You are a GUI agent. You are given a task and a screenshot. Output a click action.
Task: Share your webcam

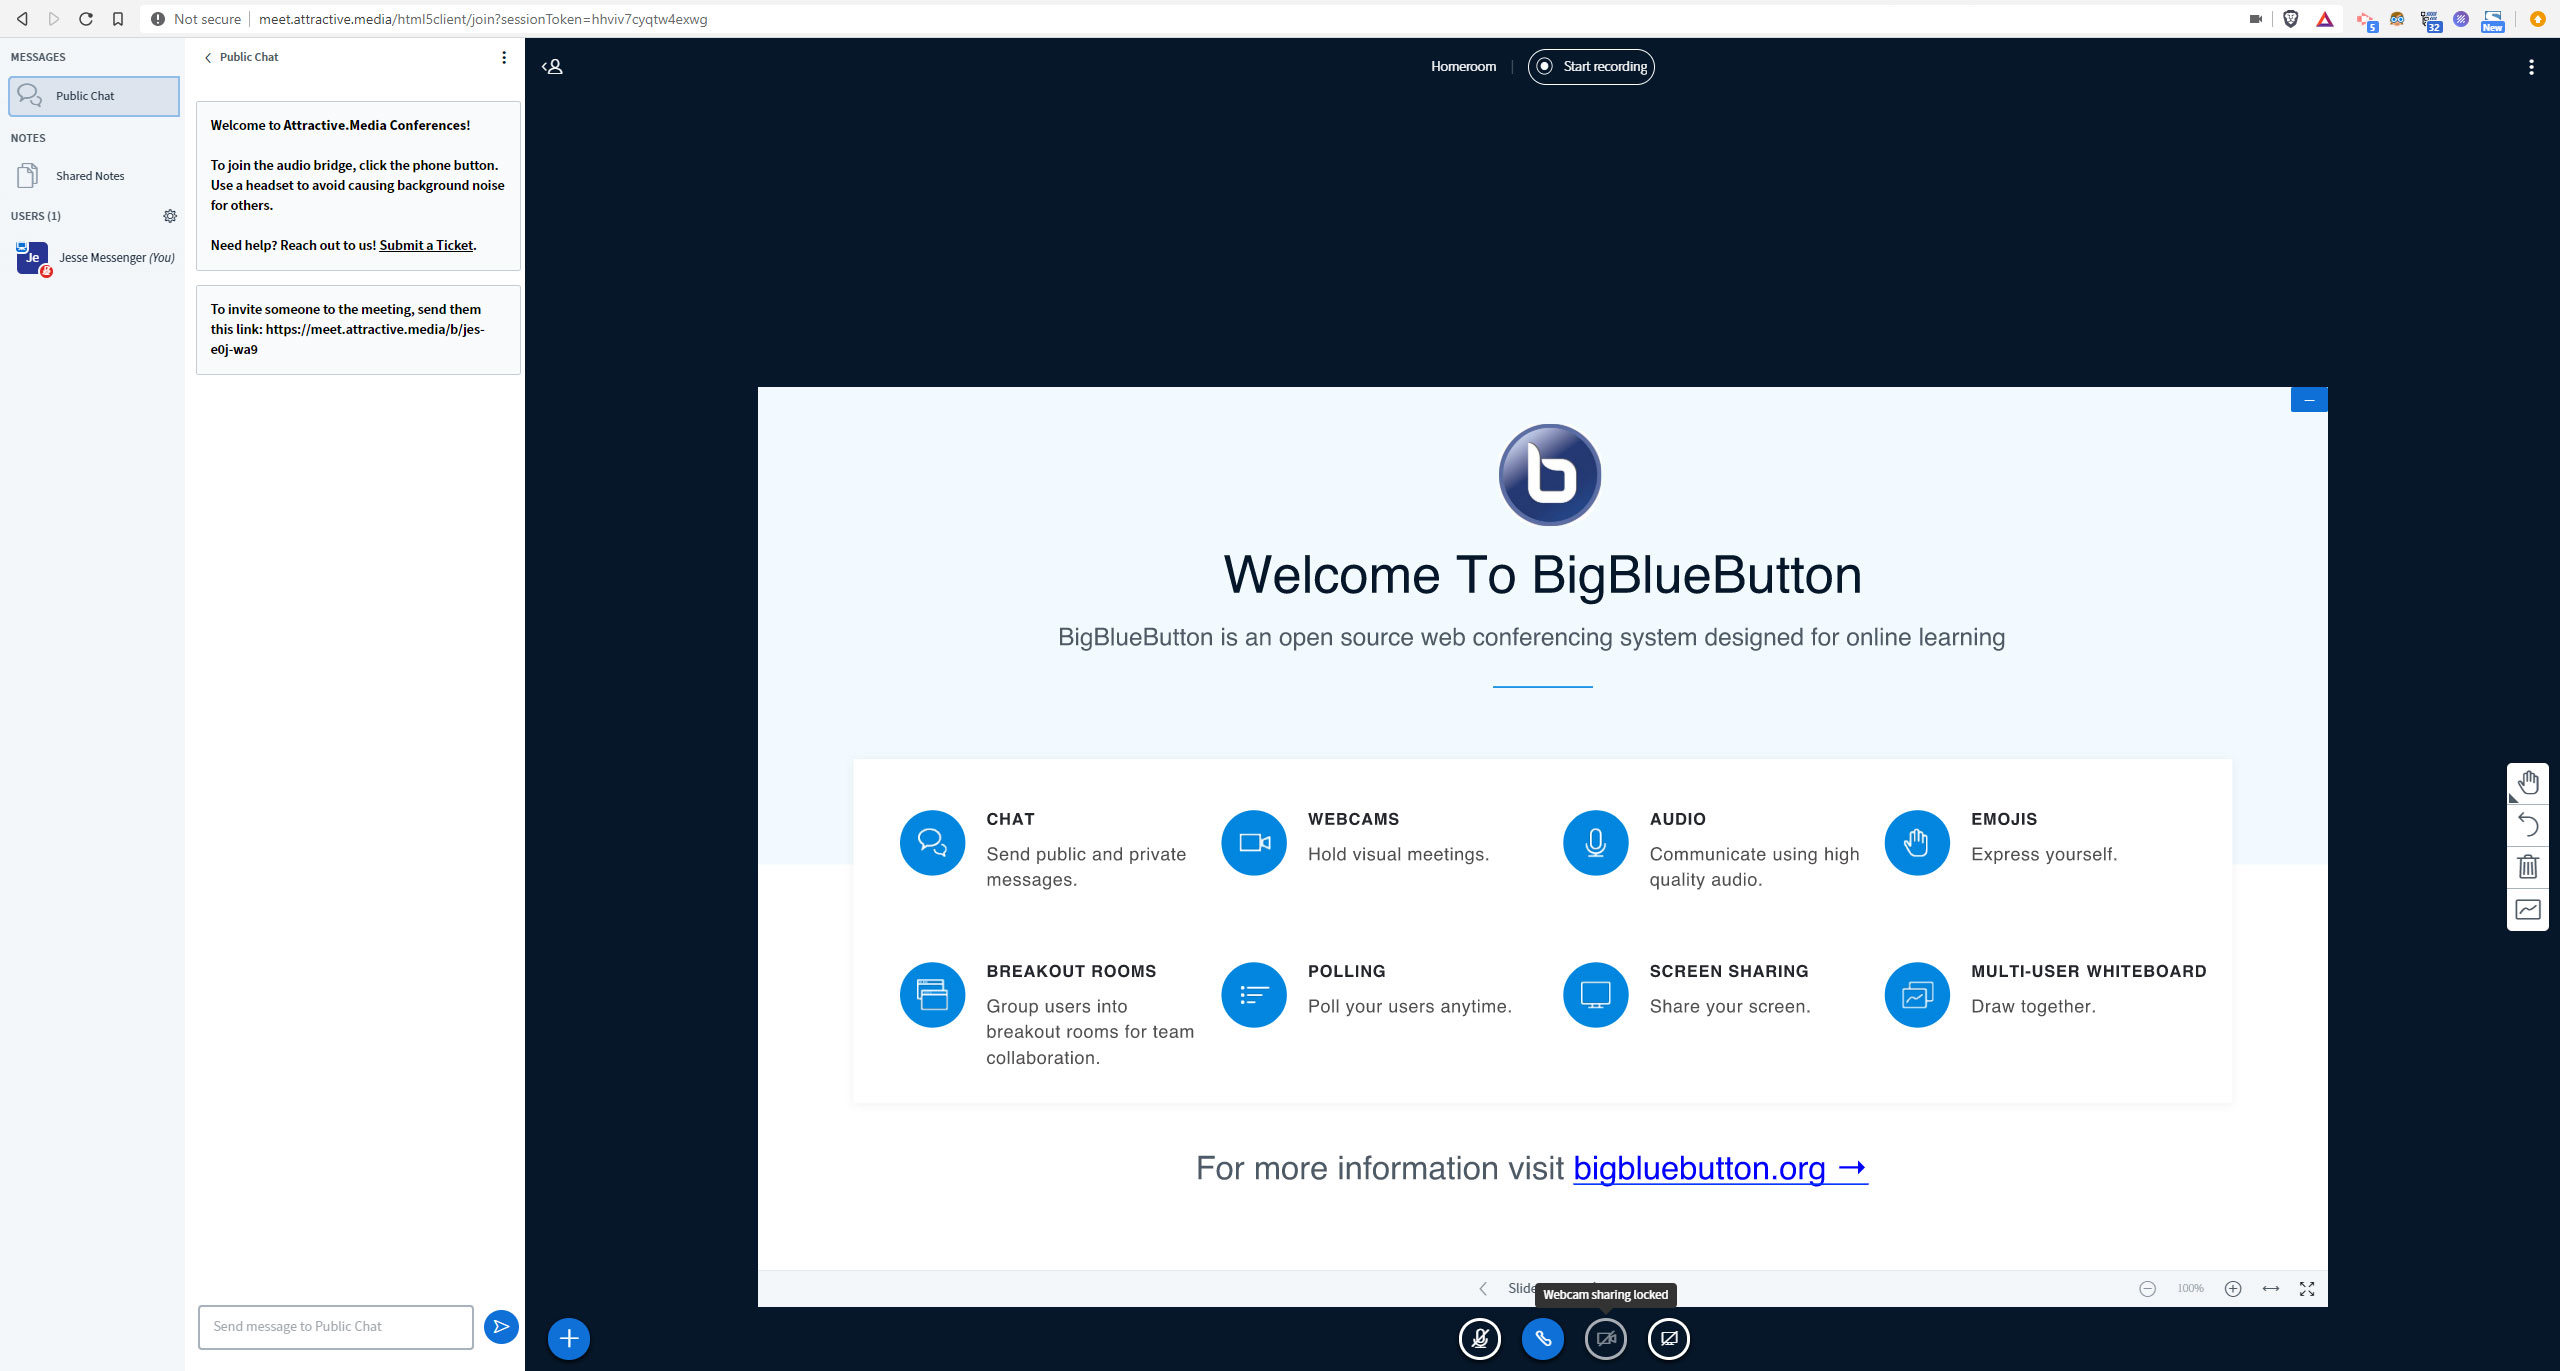click(1605, 1339)
